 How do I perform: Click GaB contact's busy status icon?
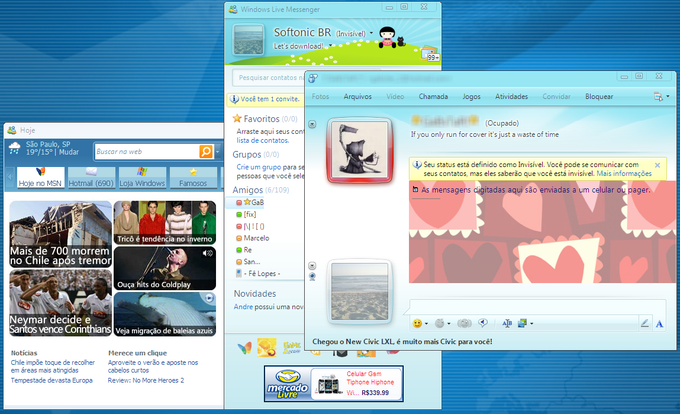click(239, 202)
